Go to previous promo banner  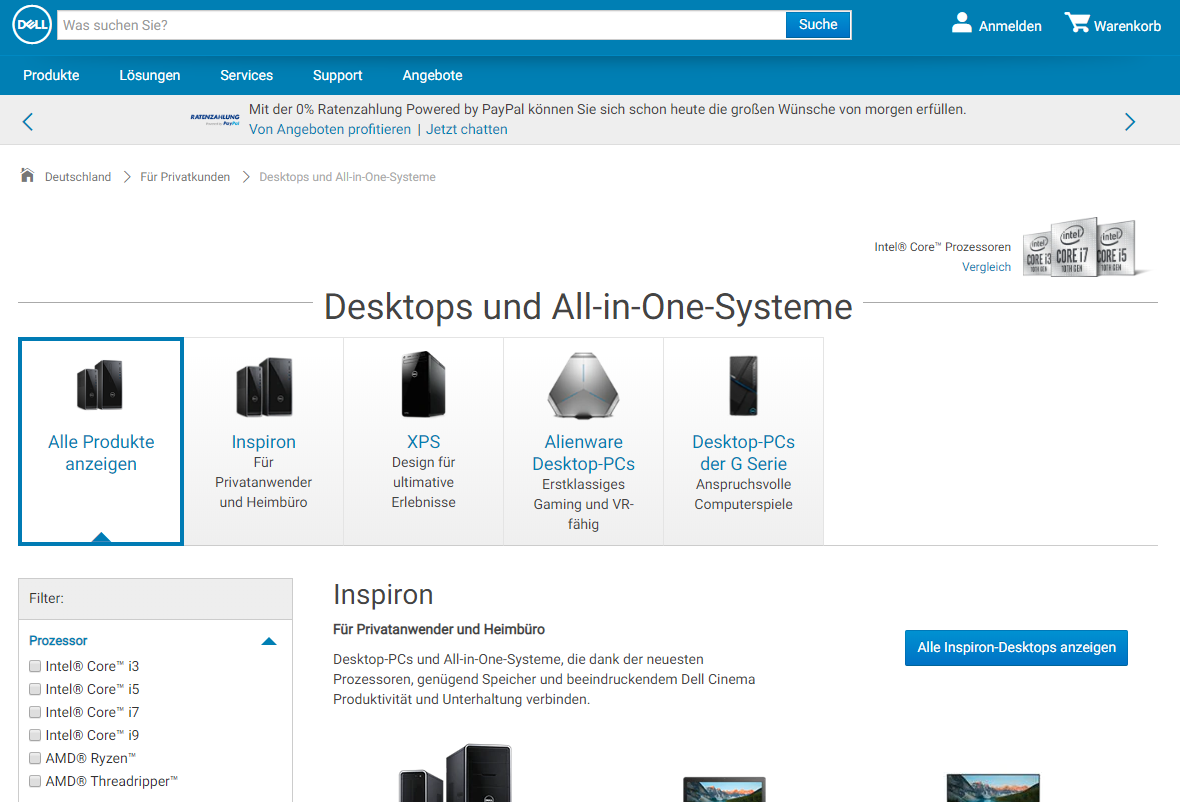coord(28,121)
